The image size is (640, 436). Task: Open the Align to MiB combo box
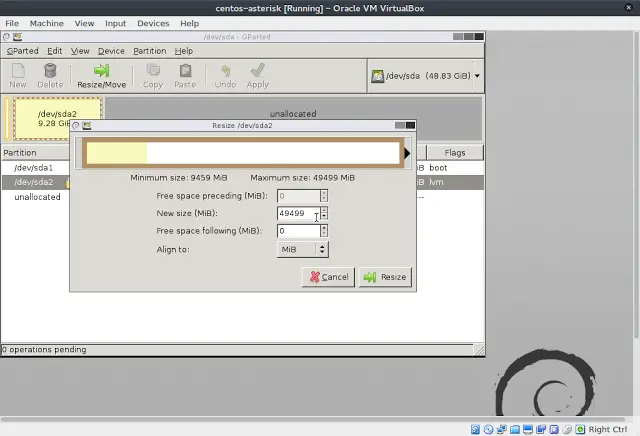point(302,249)
